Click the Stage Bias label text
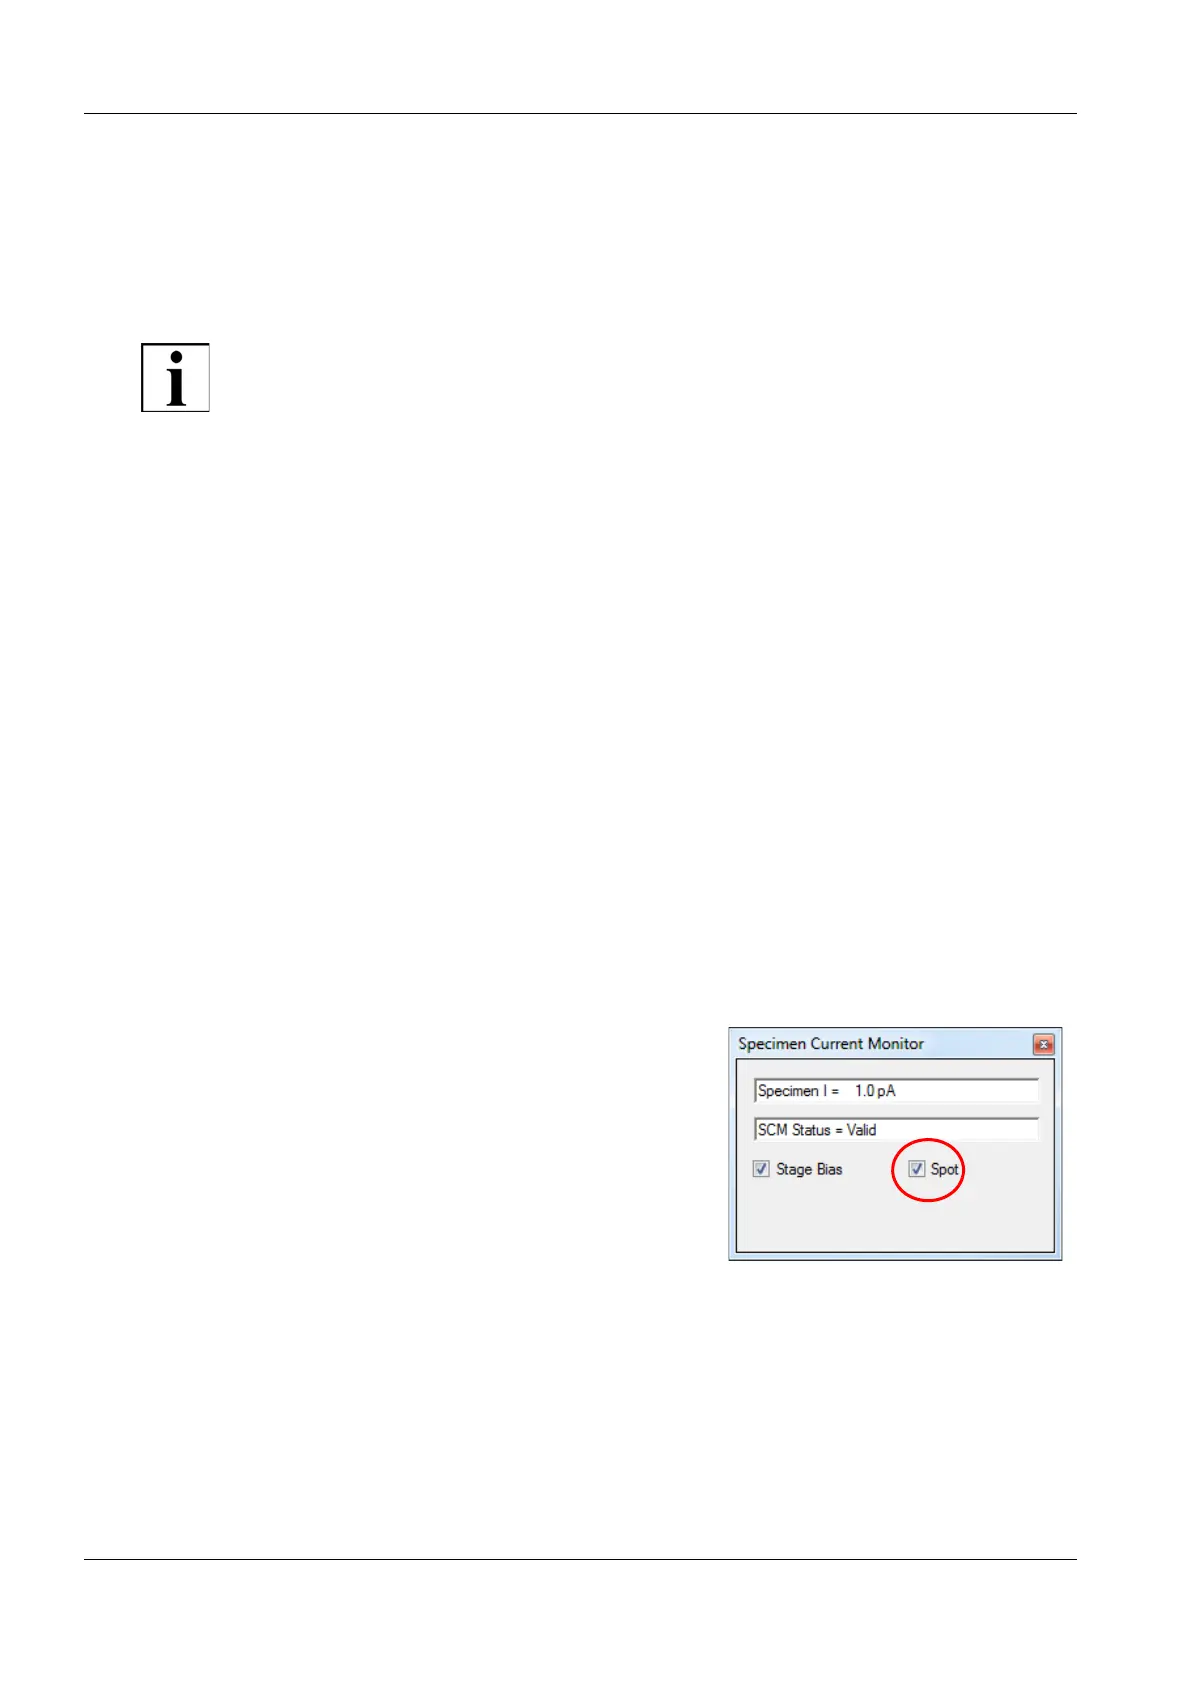The width and height of the screenshot is (1190, 1684). pos(809,1169)
